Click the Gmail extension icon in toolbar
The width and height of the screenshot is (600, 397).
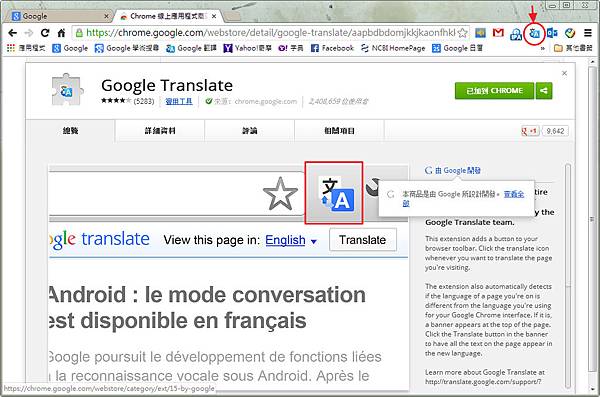[x=498, y=33]
